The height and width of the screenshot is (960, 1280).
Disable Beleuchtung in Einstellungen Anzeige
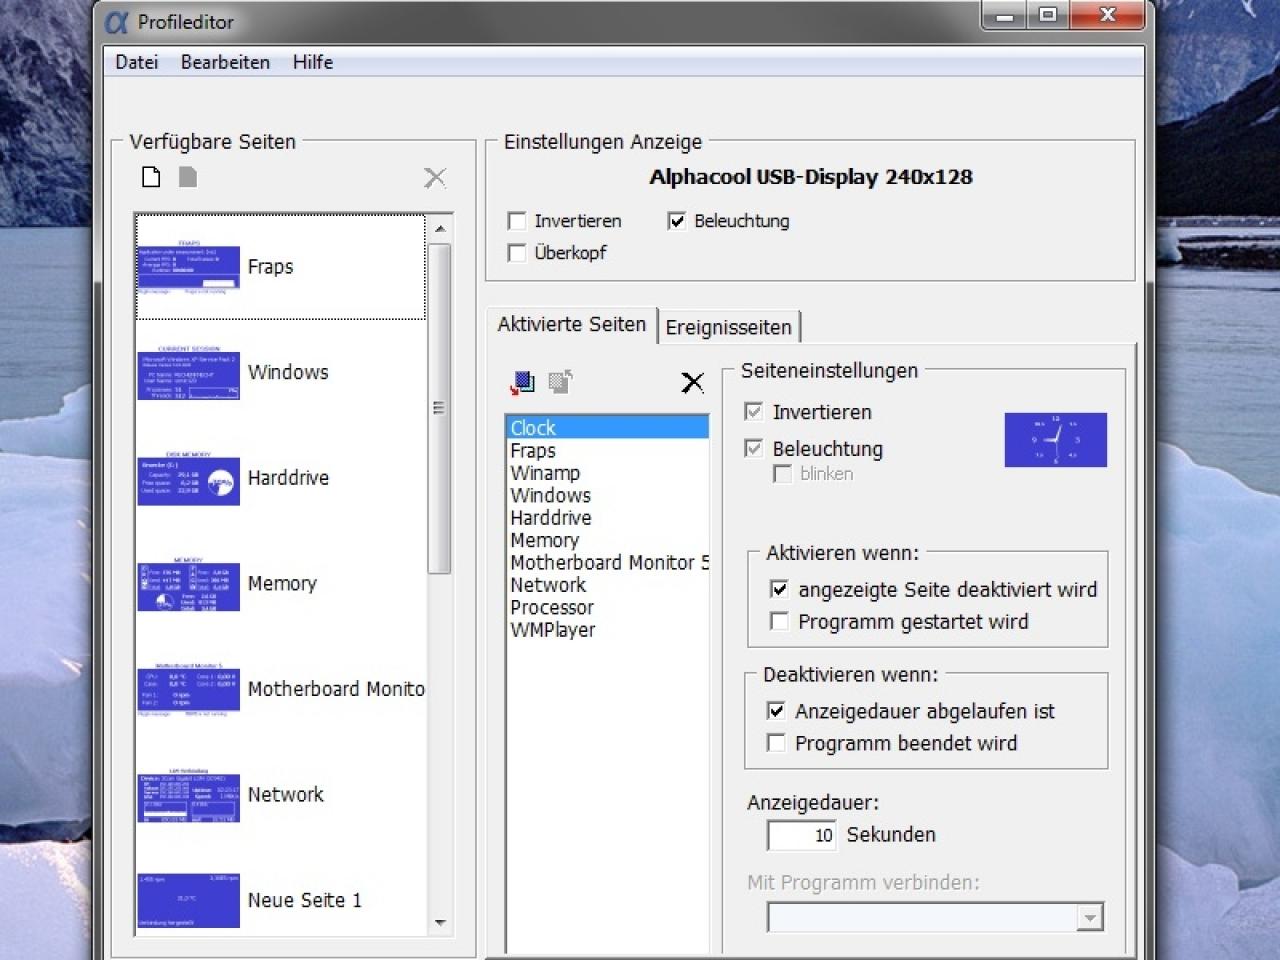point(677,221)
